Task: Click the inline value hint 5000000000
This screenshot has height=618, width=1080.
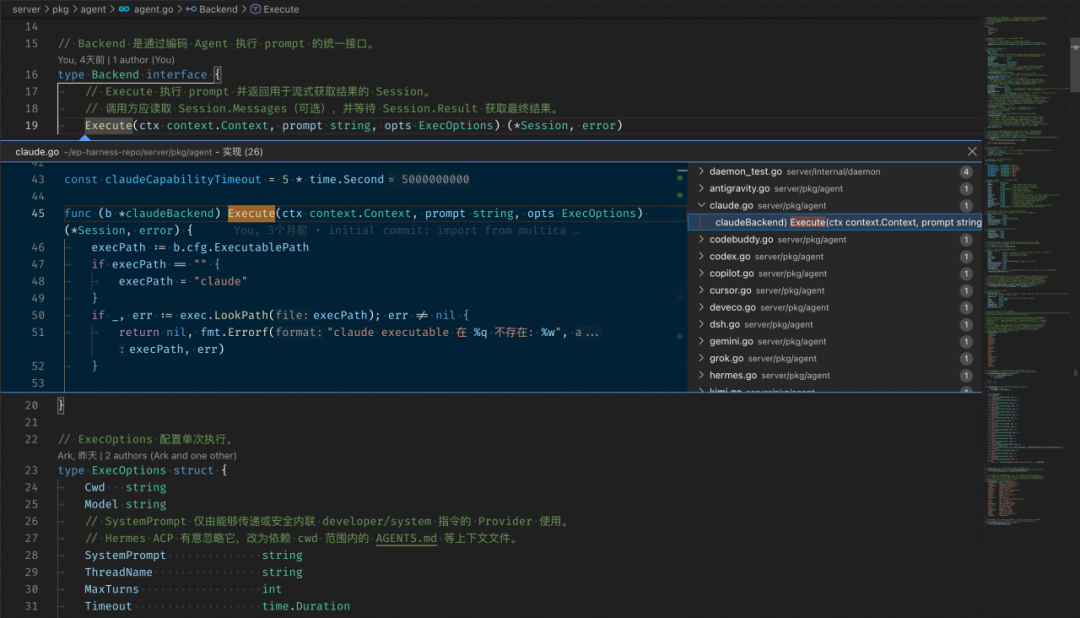Action: [x=435, y=179]
